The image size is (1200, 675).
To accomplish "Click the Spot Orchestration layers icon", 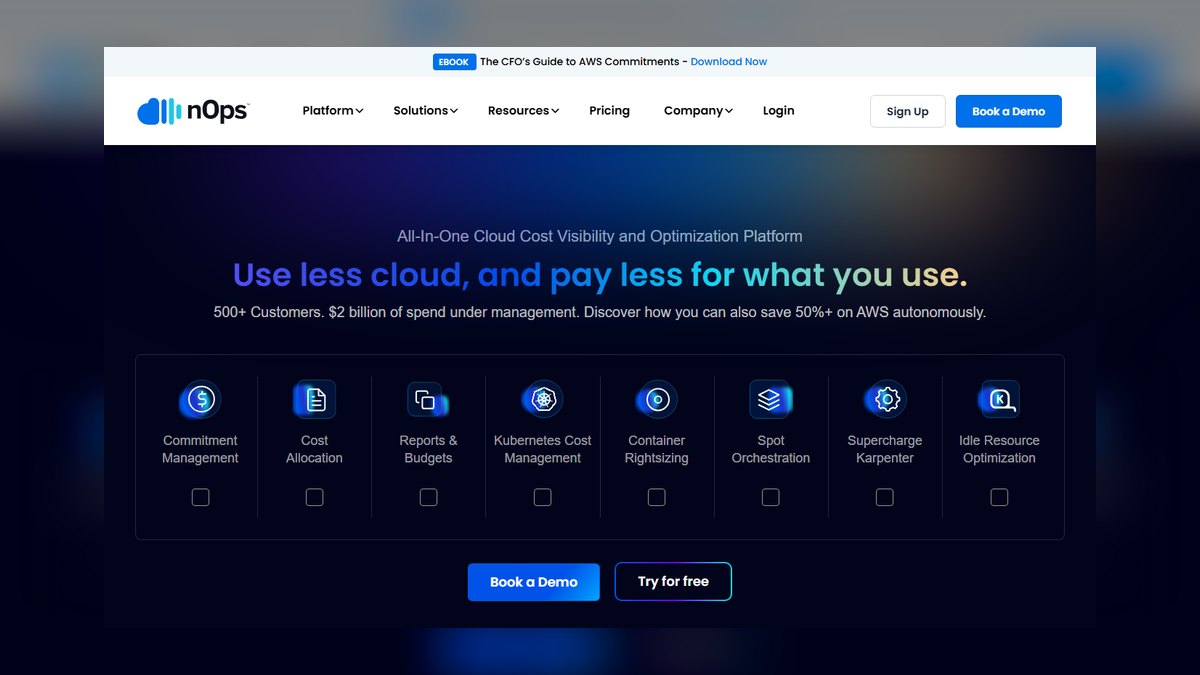I will click(x=770, y=400).
